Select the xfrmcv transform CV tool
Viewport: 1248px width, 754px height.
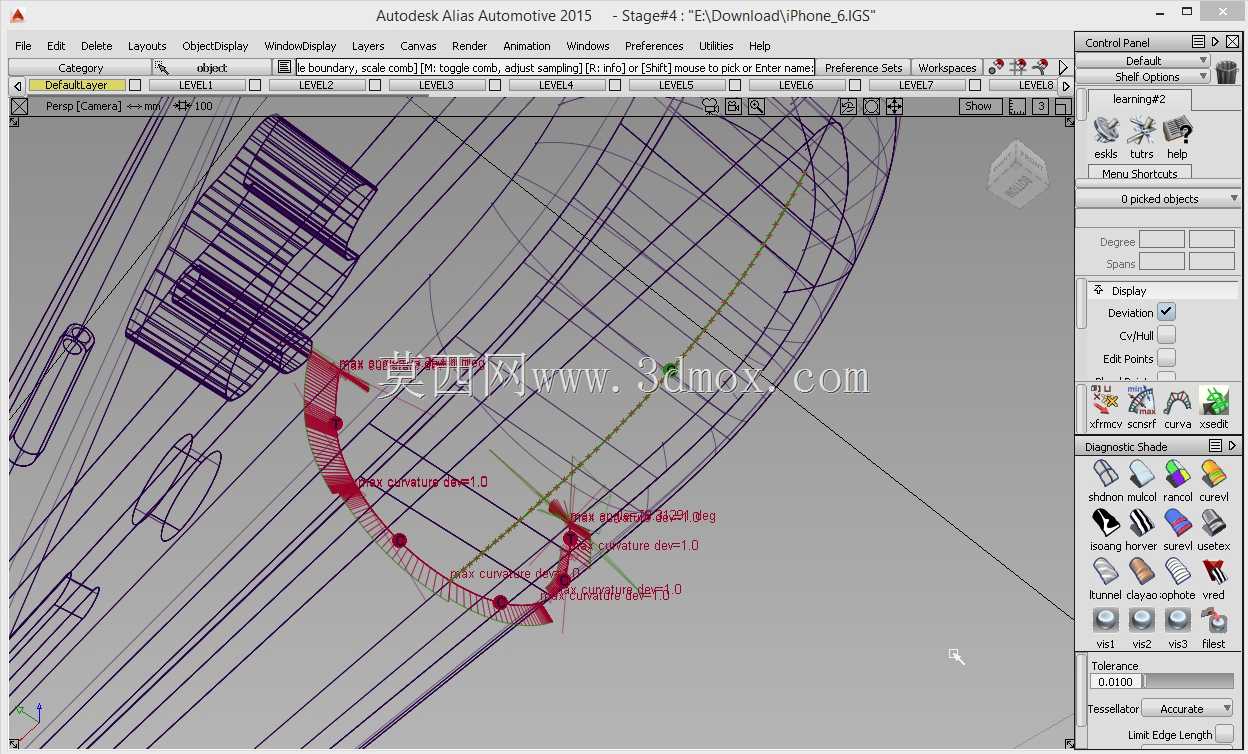click(1105, 401)
